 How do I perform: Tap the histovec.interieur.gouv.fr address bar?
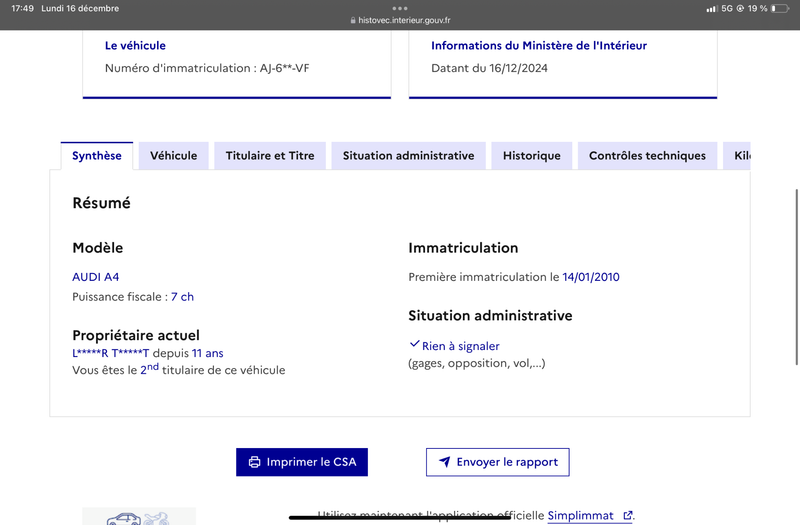click(400, 20)
